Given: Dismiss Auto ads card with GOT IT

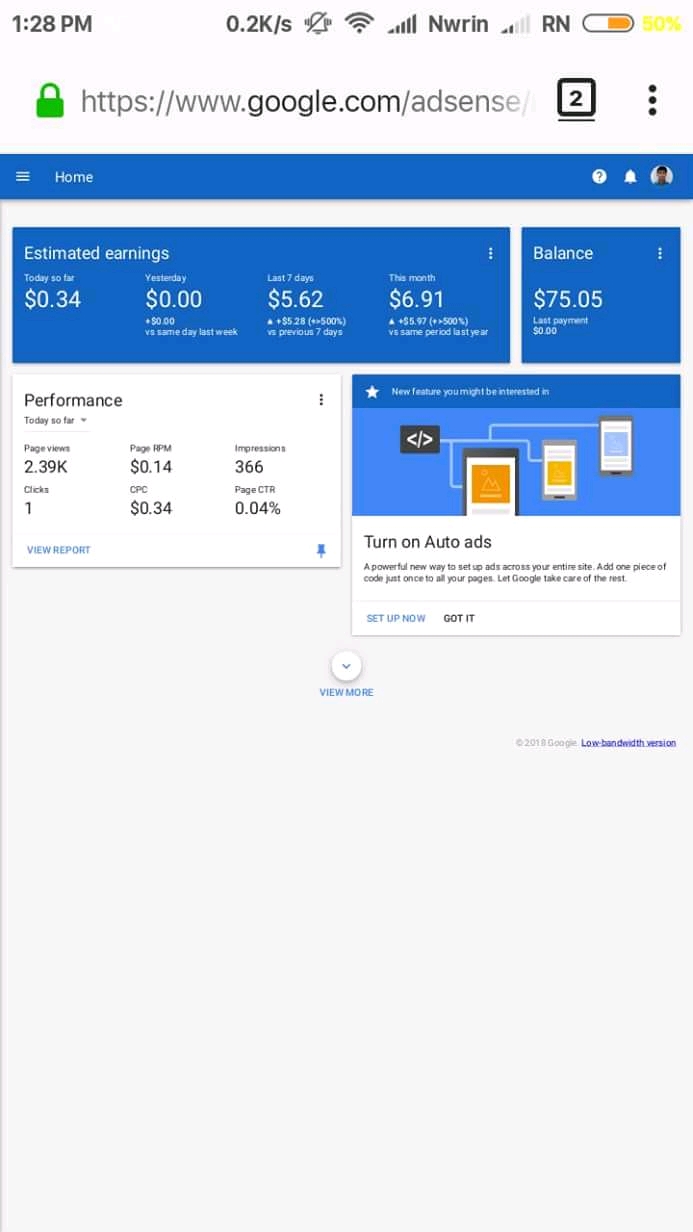Looking at the screenshot, I should coord(459,618).
